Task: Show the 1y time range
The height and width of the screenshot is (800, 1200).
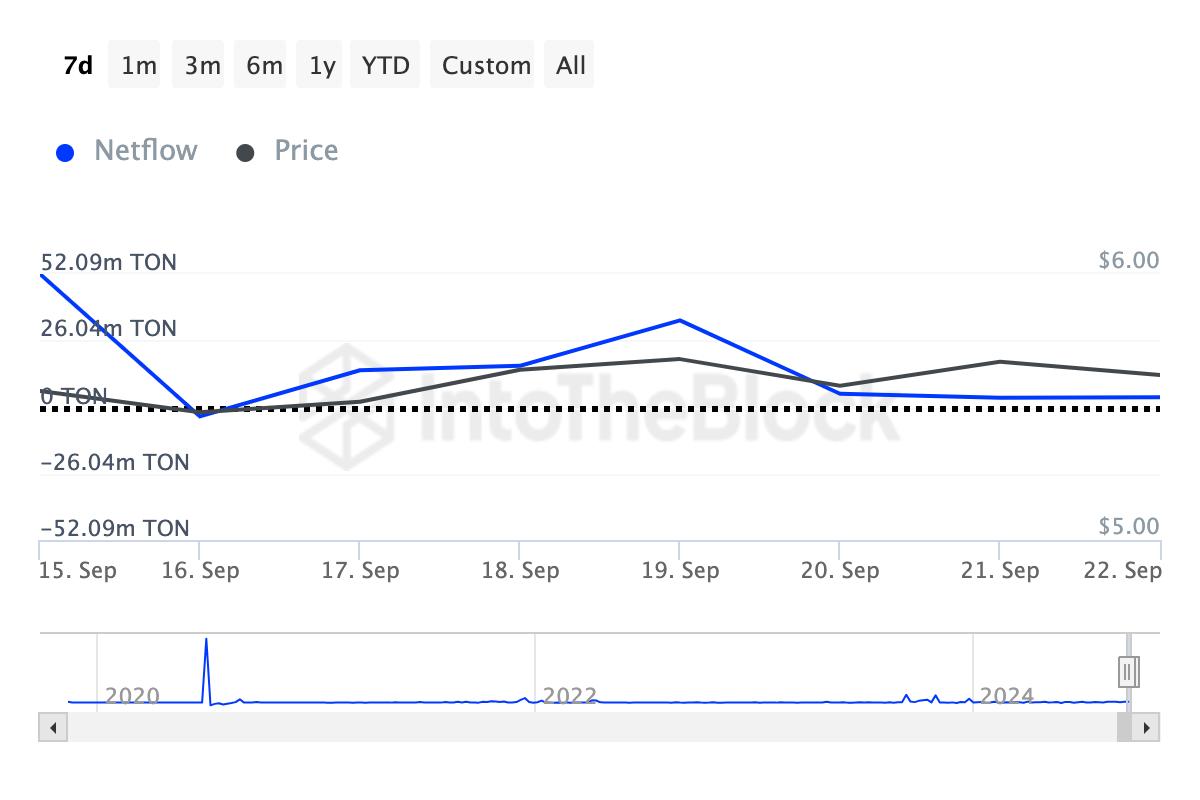Action: [322, 66]
